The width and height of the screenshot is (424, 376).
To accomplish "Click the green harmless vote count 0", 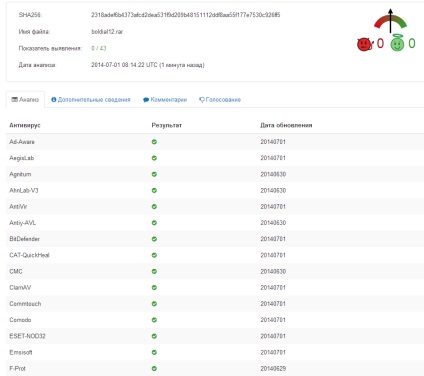I will coord(412,43).
